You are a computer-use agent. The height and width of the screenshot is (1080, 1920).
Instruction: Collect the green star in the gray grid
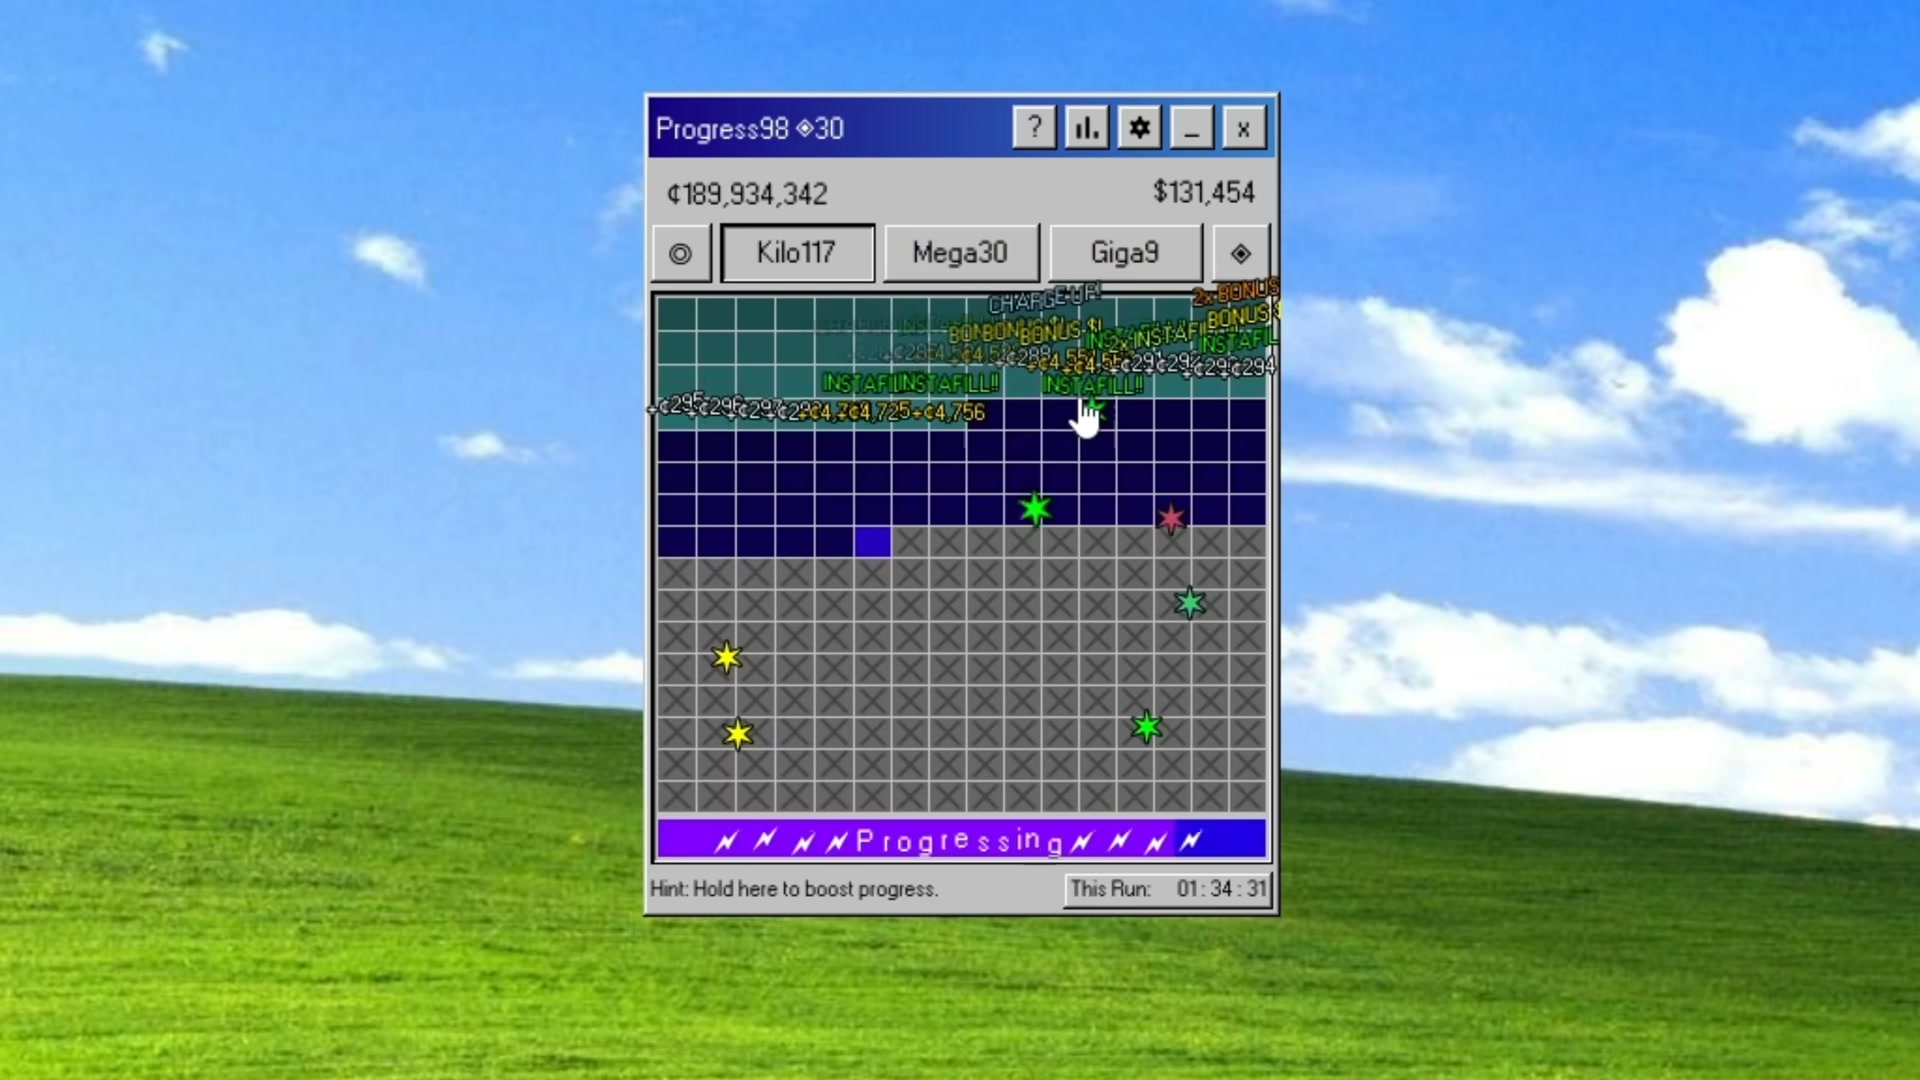tap(1147, 726)
